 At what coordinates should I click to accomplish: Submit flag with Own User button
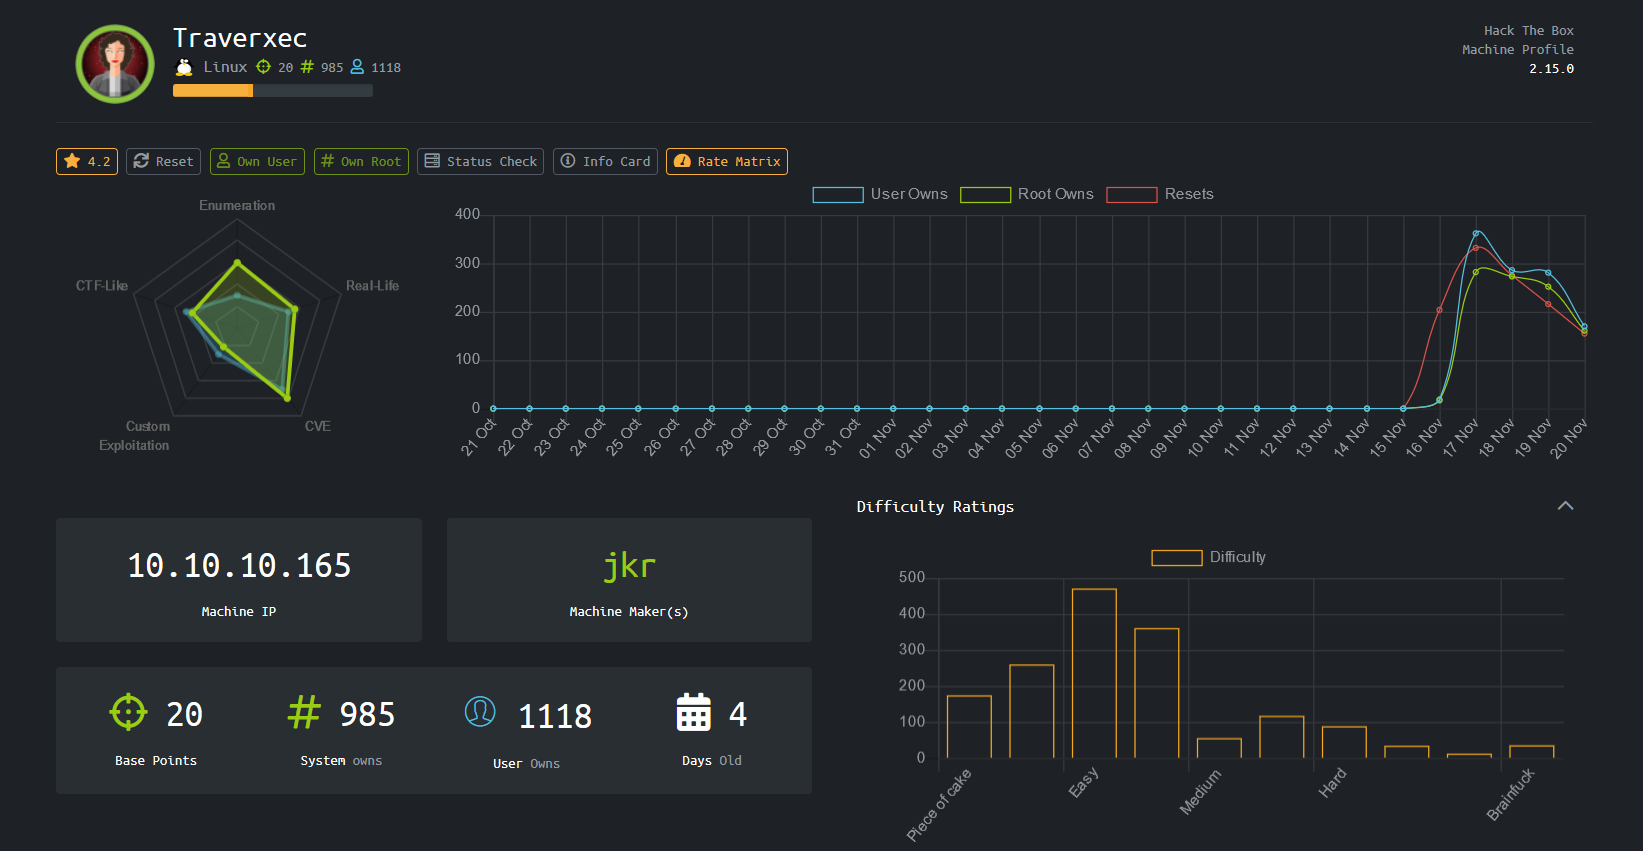click(x=257, y=161)
